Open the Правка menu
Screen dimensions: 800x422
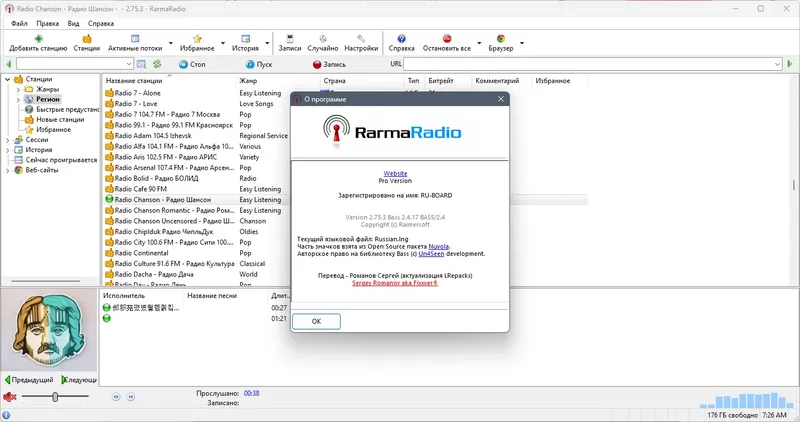(x=47, y=23)
